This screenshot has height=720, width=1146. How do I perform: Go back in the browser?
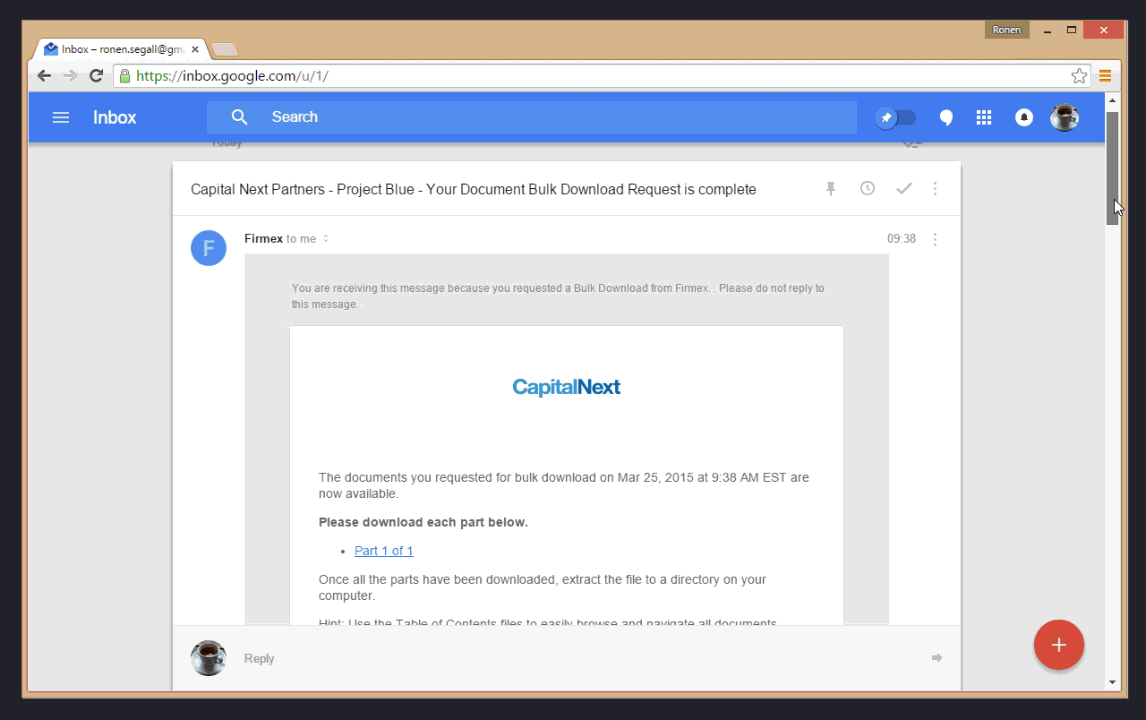[44, 76]
